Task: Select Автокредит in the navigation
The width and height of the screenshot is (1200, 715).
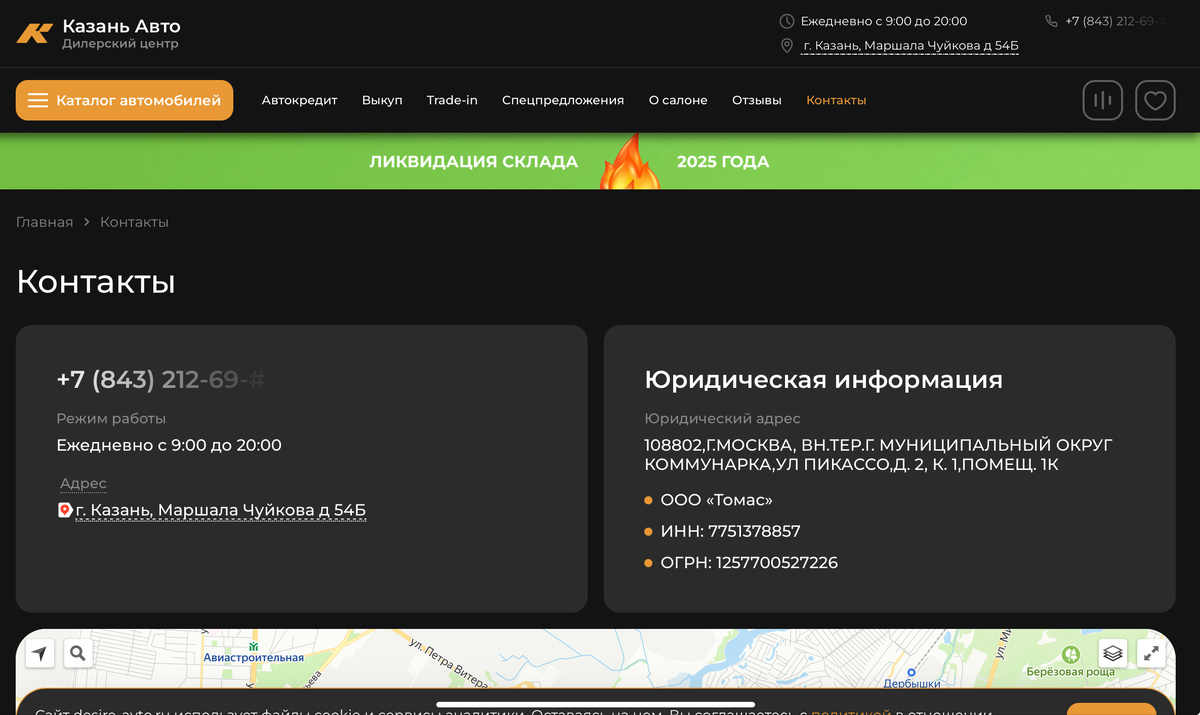Action: pyautogui.click(x=299, y=100)
